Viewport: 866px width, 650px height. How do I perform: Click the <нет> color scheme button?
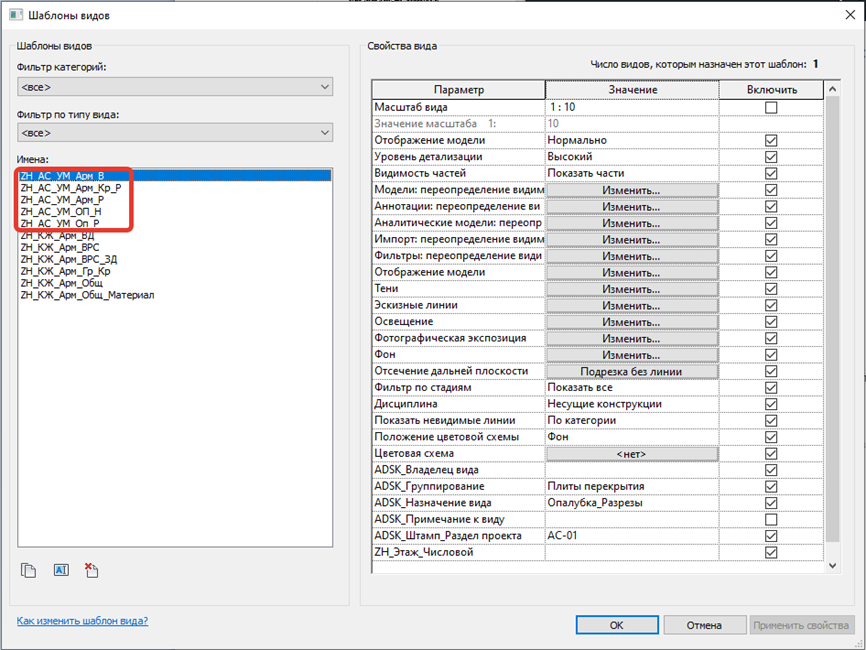click(x=632, y=454)
